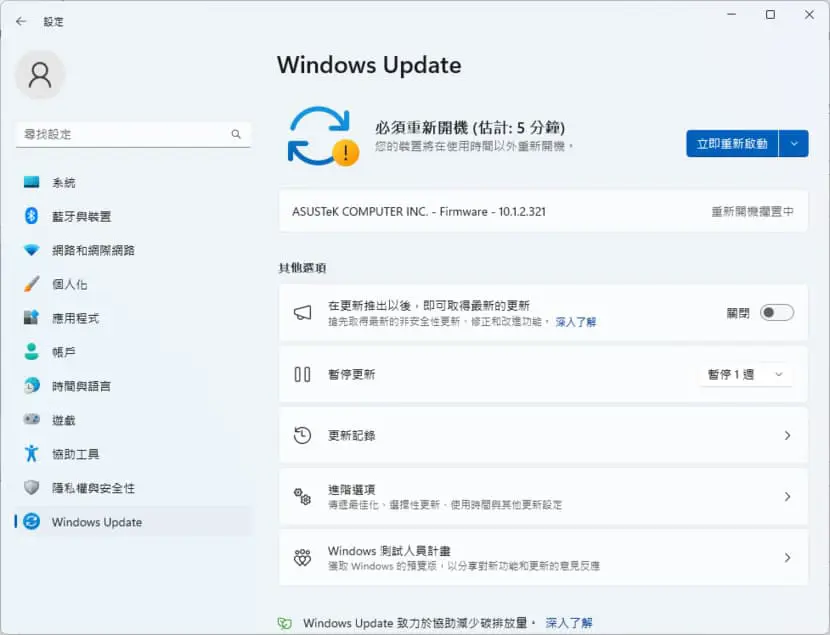The width and height of the screenshot is (830, 635).
Task: Open 更新記錄 update history row
Action: click(543, 436)
